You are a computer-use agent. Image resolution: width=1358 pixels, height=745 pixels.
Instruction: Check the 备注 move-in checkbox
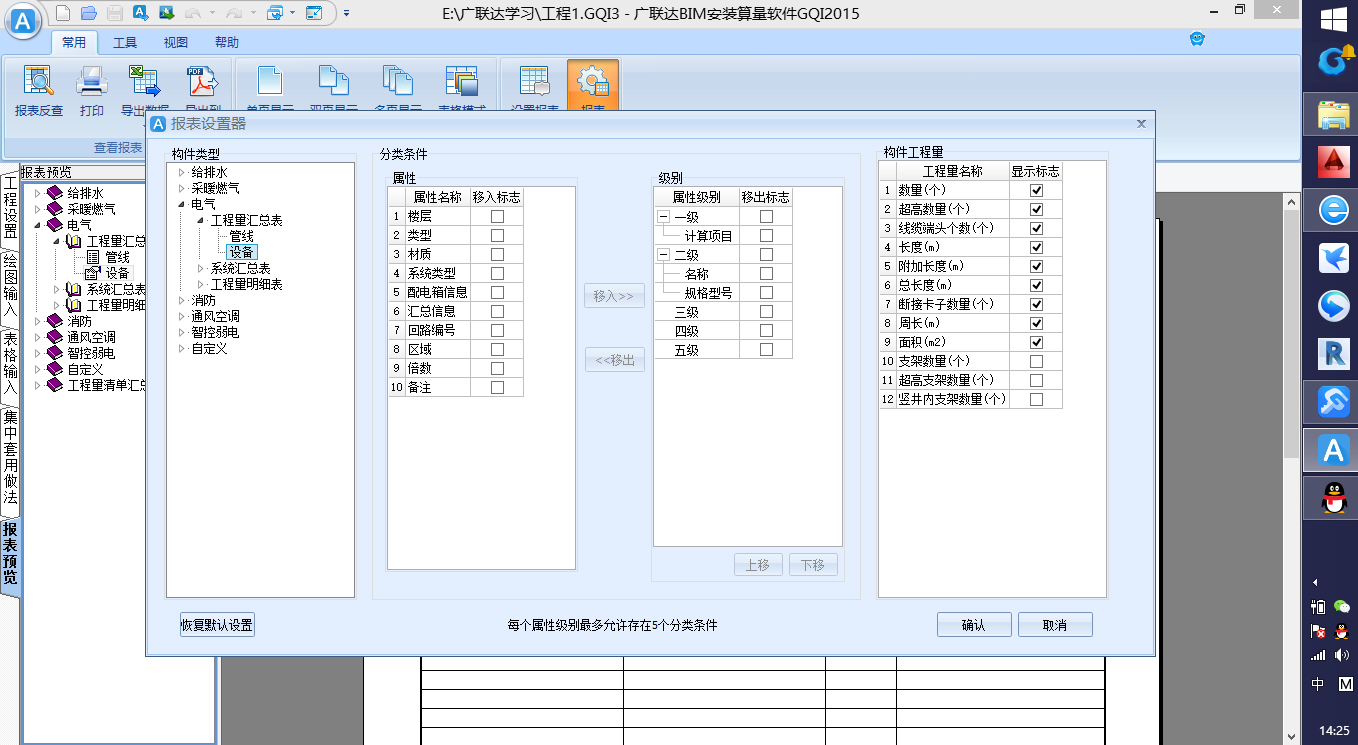coord(497,387)
